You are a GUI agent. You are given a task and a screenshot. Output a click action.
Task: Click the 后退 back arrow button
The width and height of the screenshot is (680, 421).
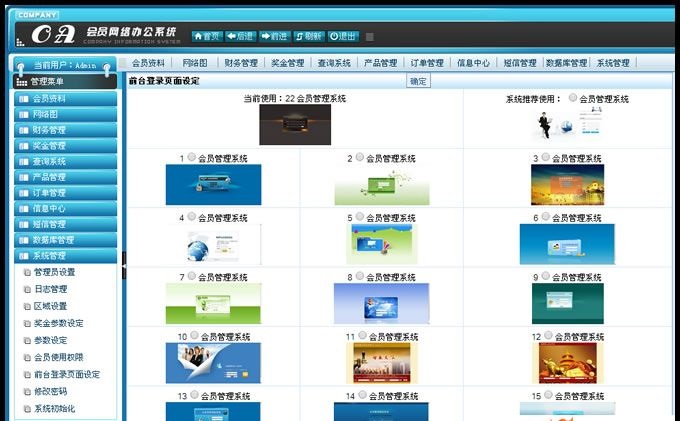coord(241,36)
